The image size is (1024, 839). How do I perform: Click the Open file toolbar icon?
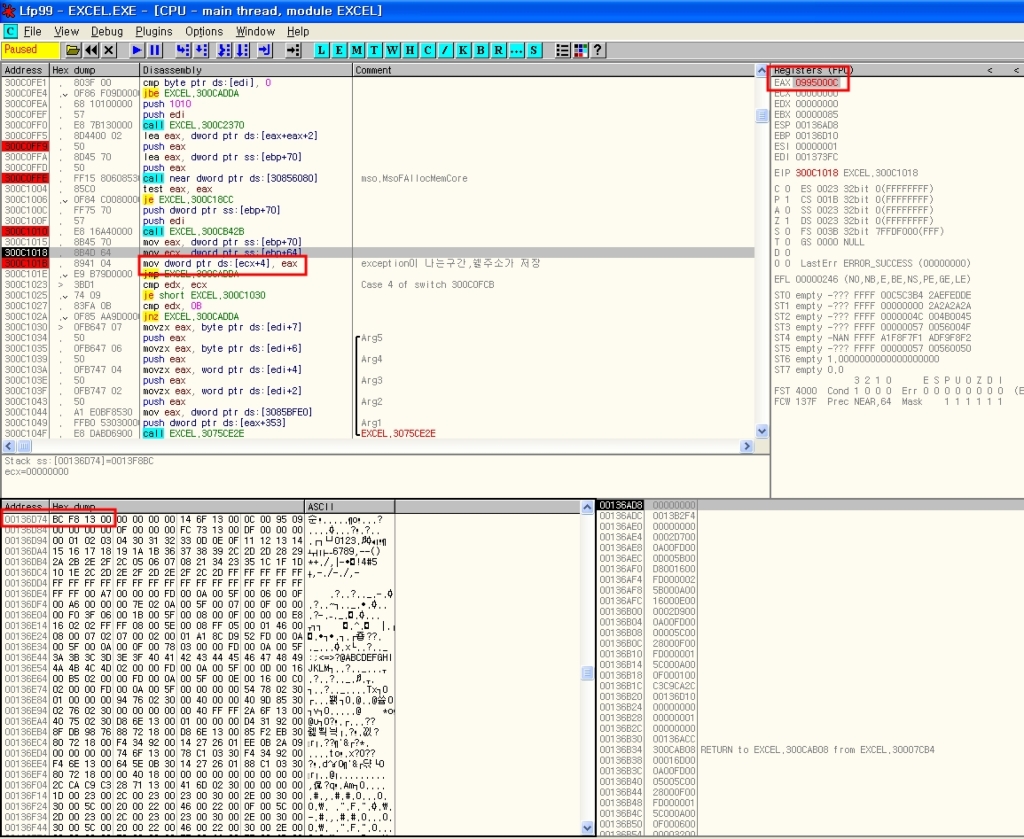[x=73, y=50]
